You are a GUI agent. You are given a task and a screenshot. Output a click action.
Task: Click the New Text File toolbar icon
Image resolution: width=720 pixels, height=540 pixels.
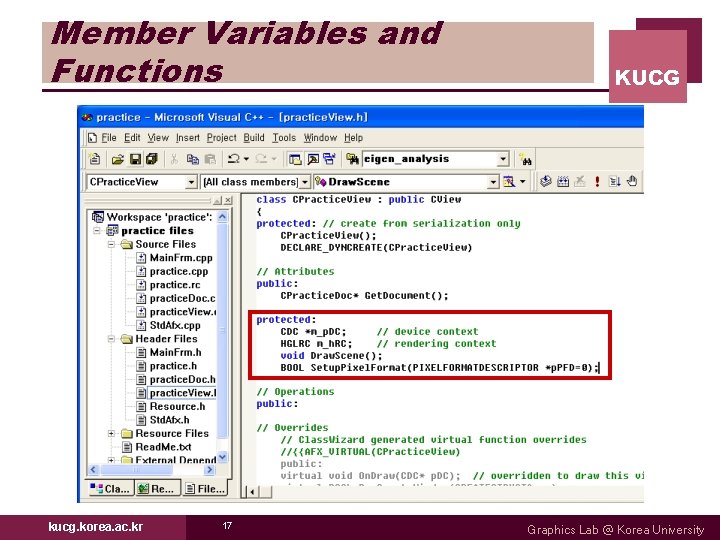[95, 159]
